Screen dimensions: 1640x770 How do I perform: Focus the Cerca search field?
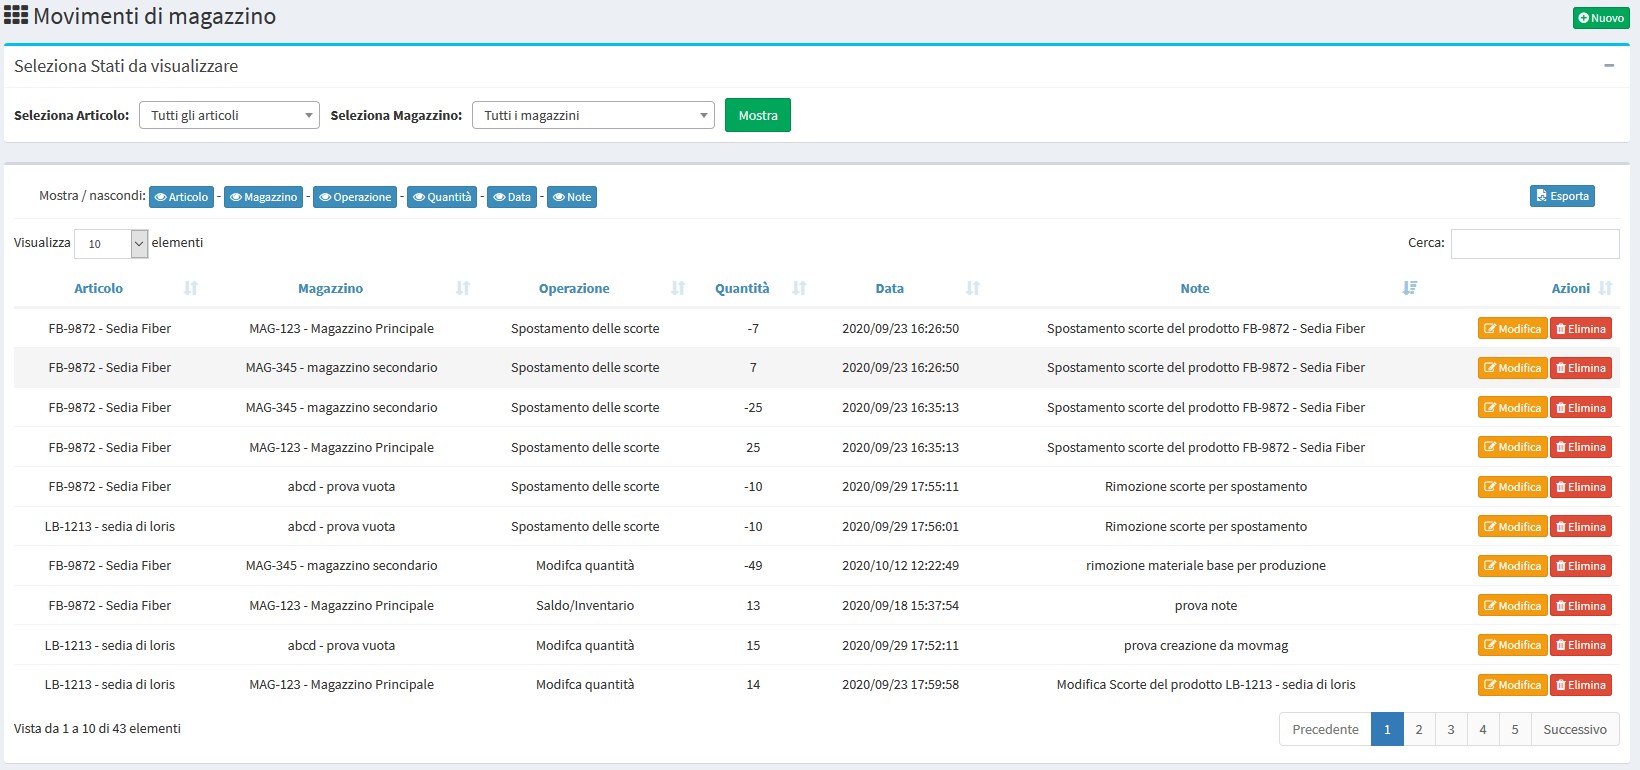[x=1535, y=244]
